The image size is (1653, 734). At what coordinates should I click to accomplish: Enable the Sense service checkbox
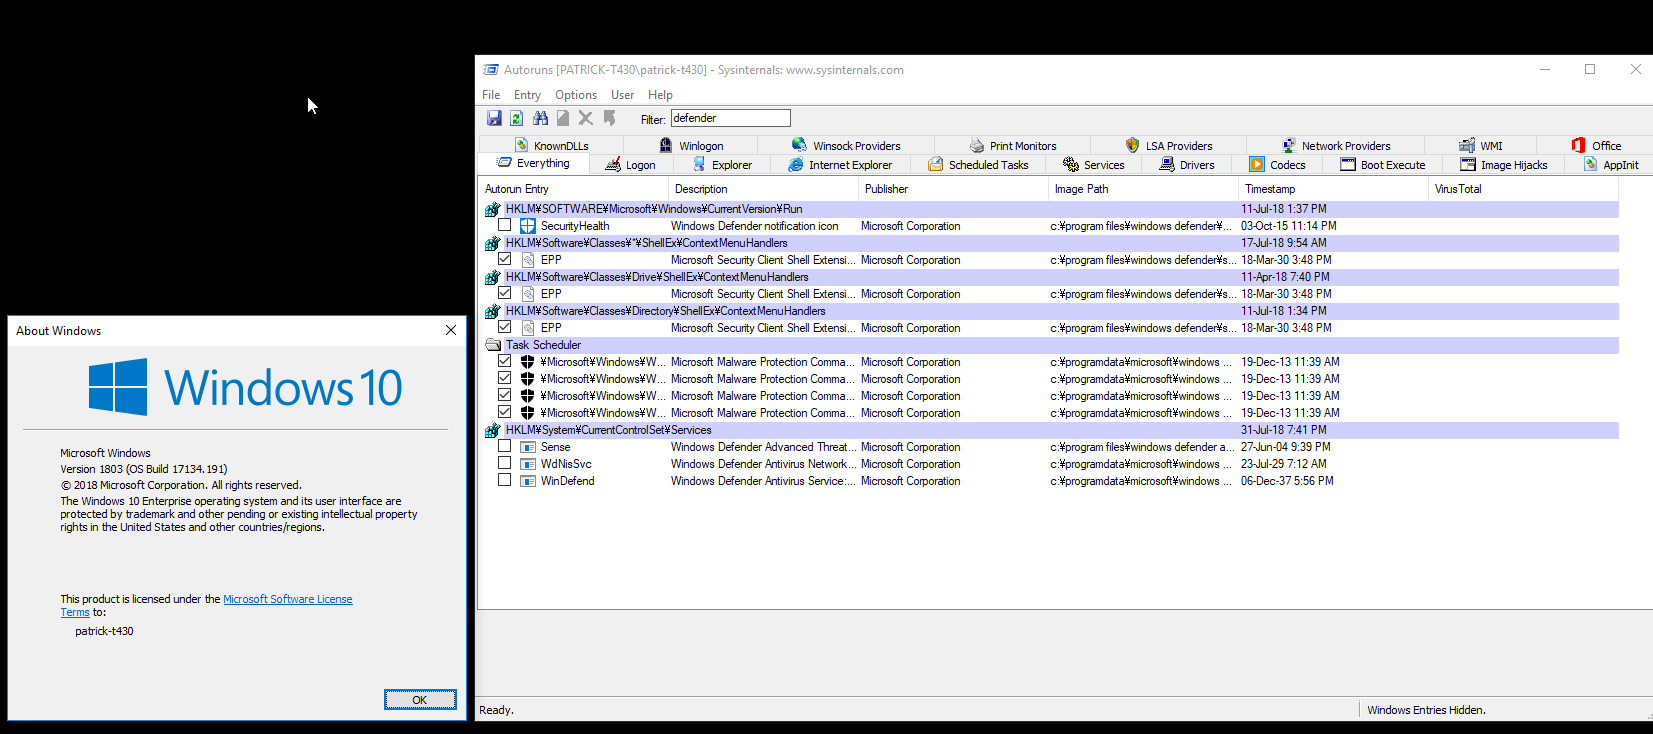505,446
